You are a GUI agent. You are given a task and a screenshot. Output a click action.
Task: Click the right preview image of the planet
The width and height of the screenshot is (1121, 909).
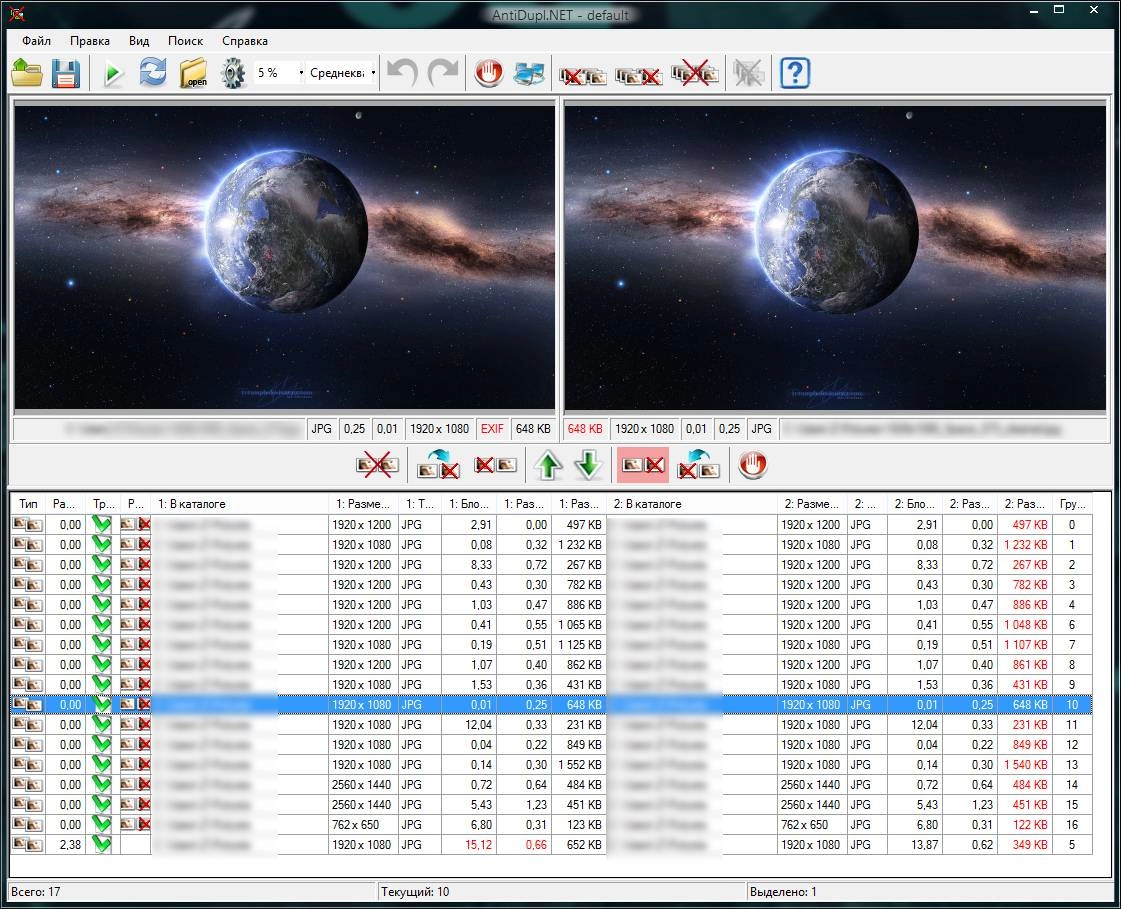(x=835, y=257)
